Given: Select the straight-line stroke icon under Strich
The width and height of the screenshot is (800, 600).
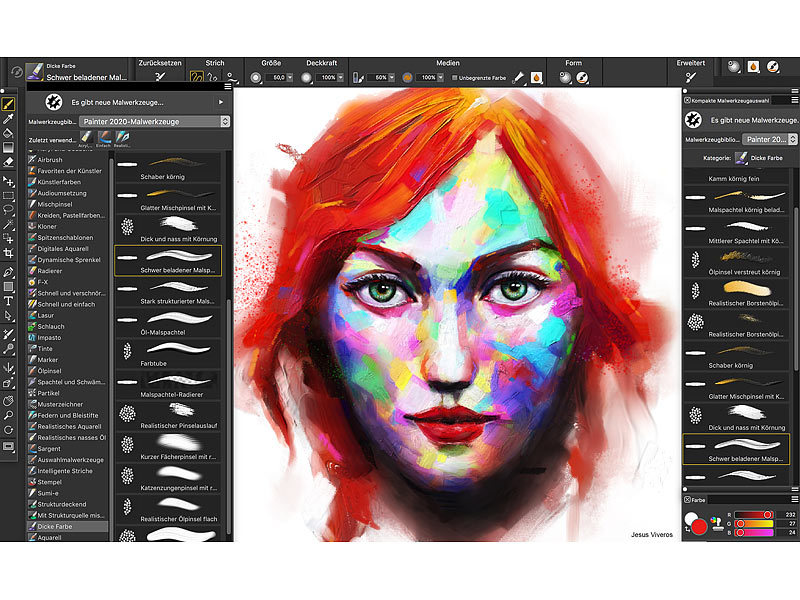Looking at the screenshot, I should (x=213, y=77).
